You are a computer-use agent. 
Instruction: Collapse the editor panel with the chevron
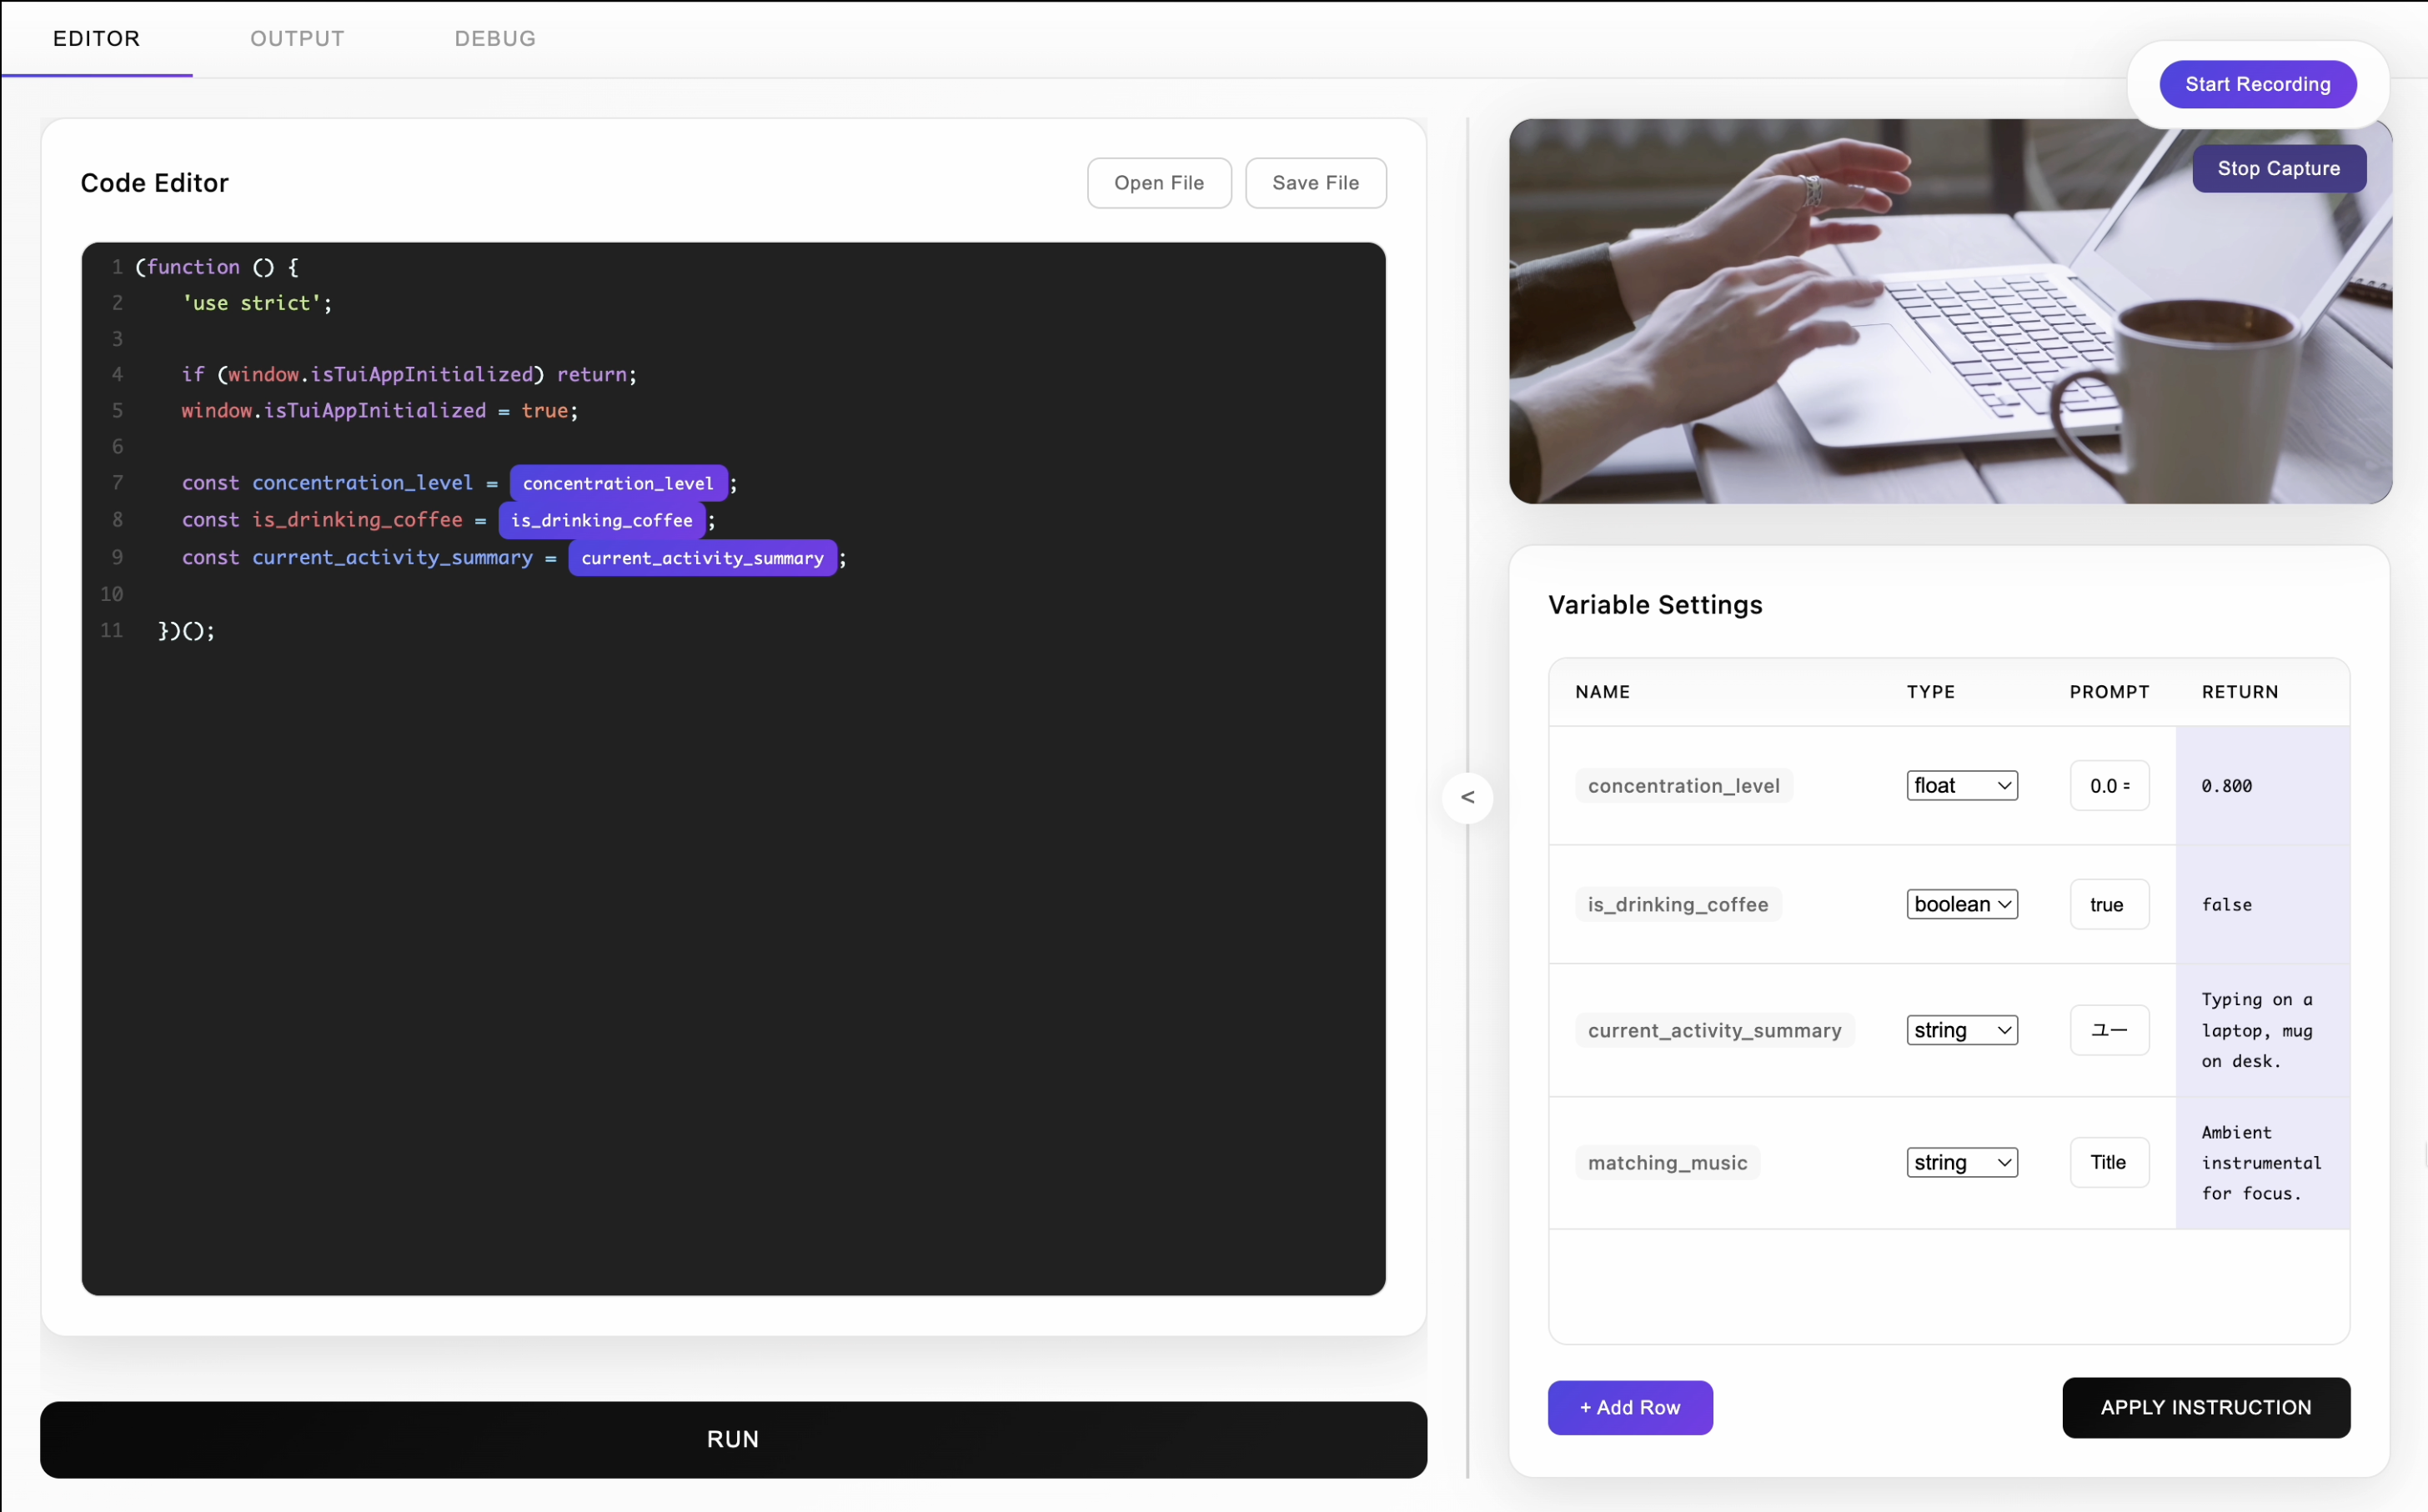point(1467,797)
